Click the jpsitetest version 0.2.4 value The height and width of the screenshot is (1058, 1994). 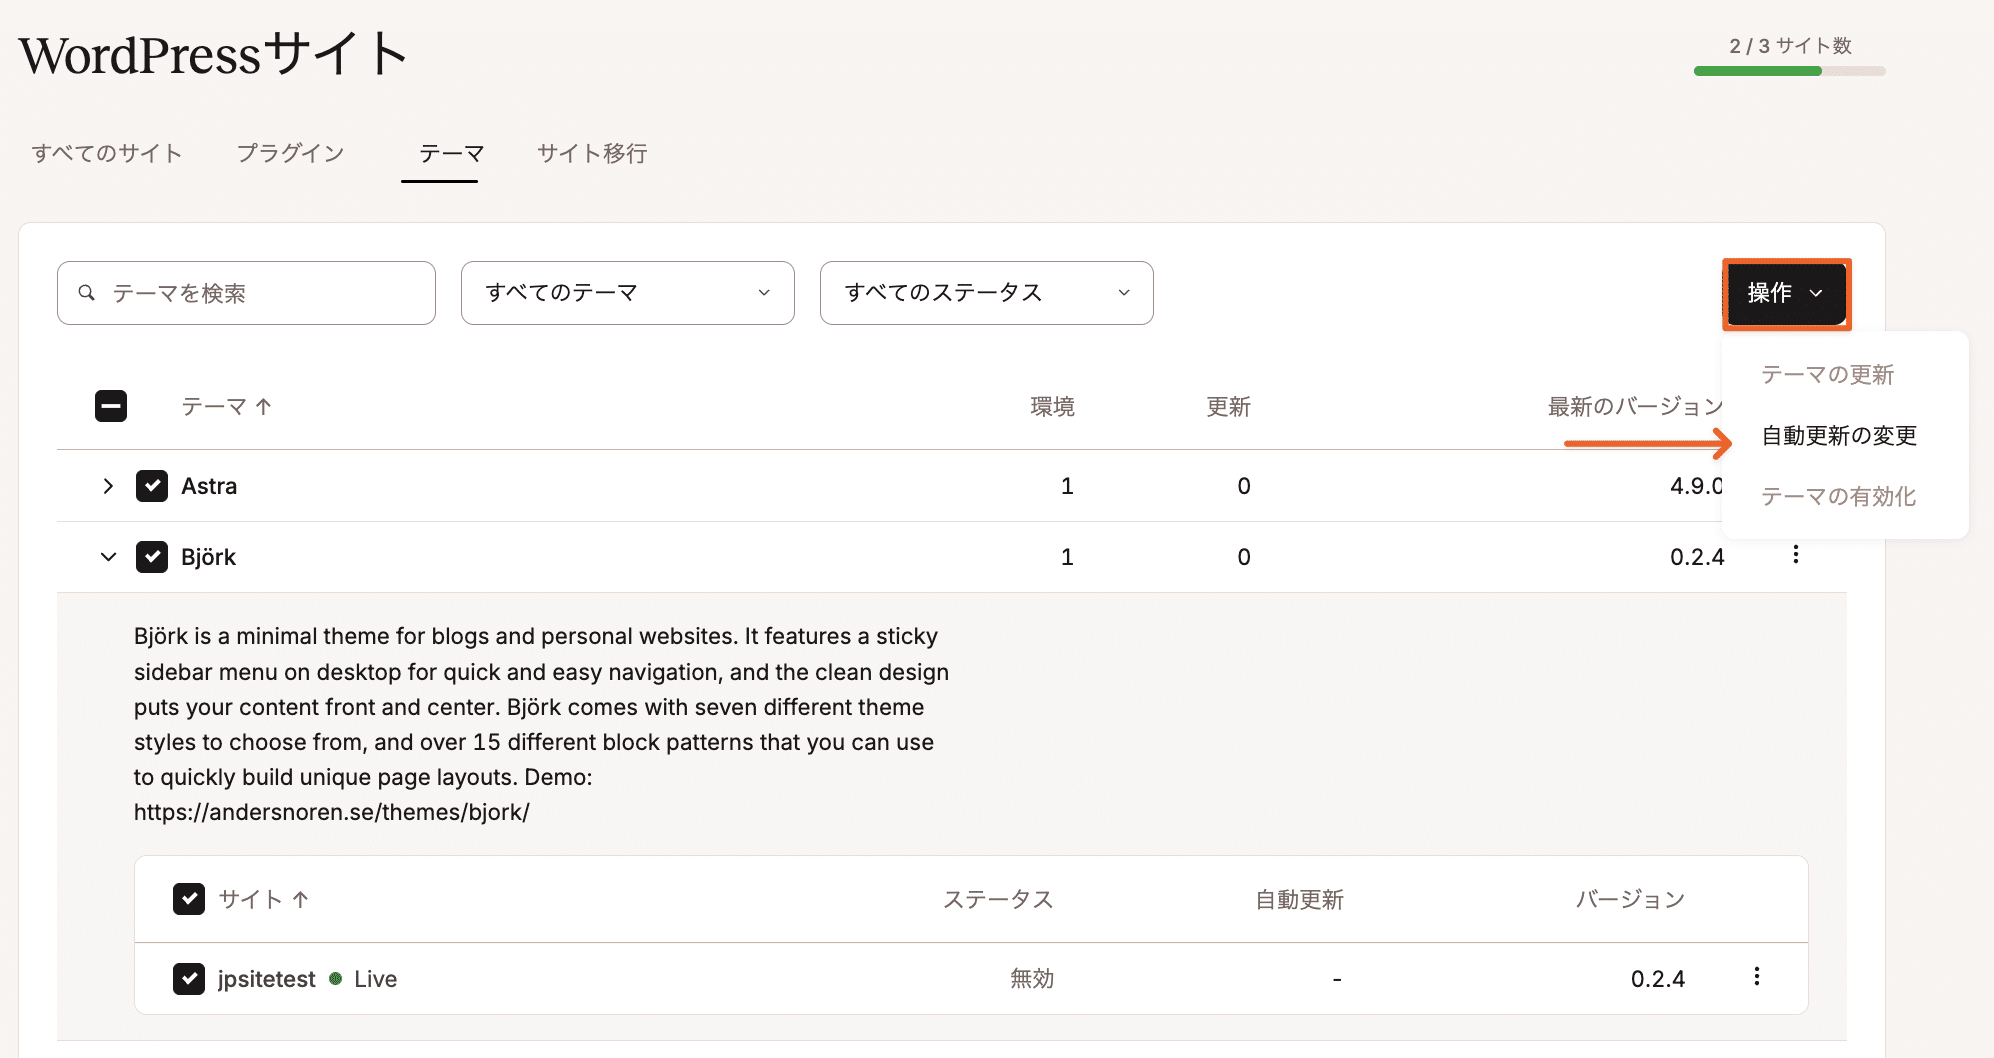click(x=1658, y=979)
